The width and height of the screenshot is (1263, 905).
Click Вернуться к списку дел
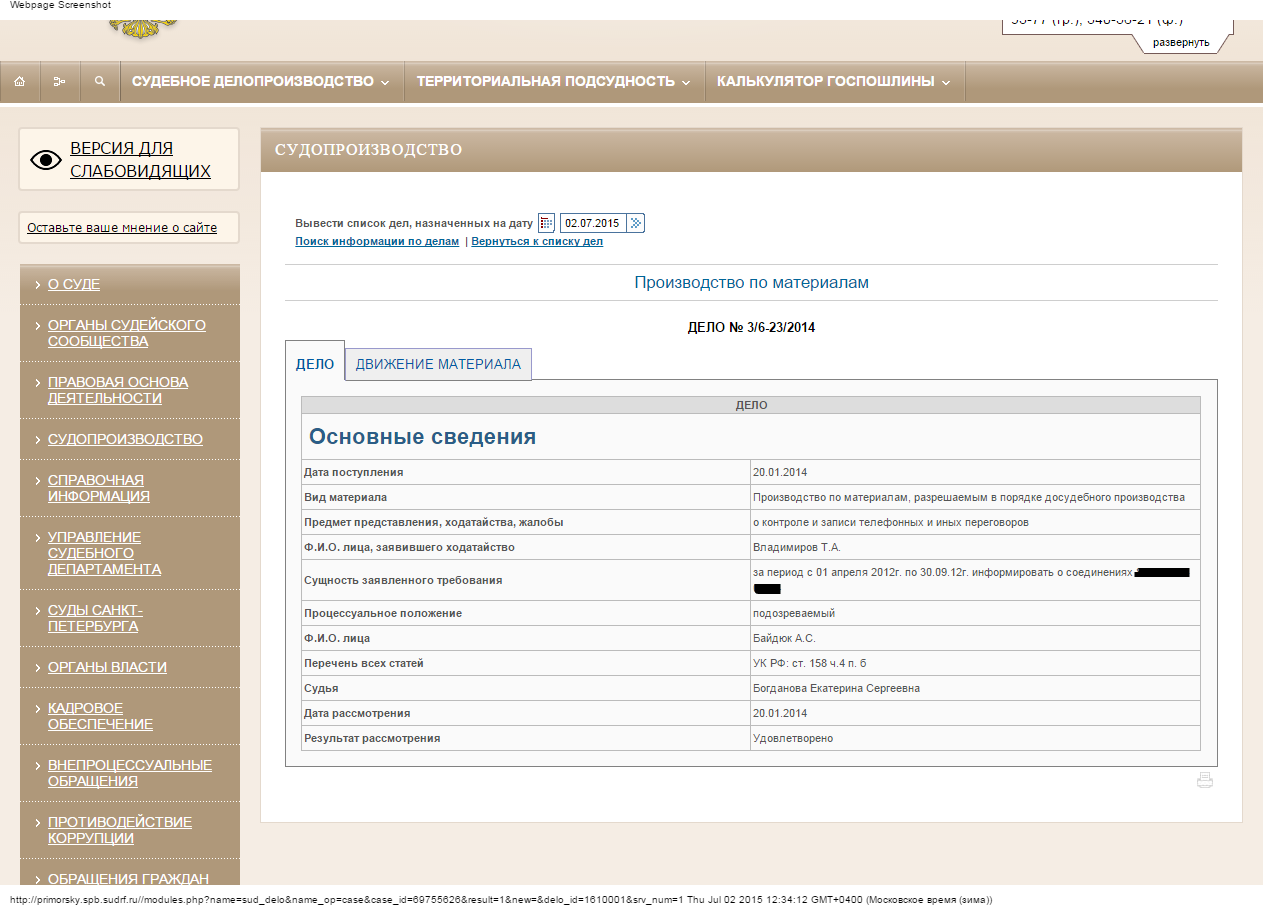tap(537, 242)
